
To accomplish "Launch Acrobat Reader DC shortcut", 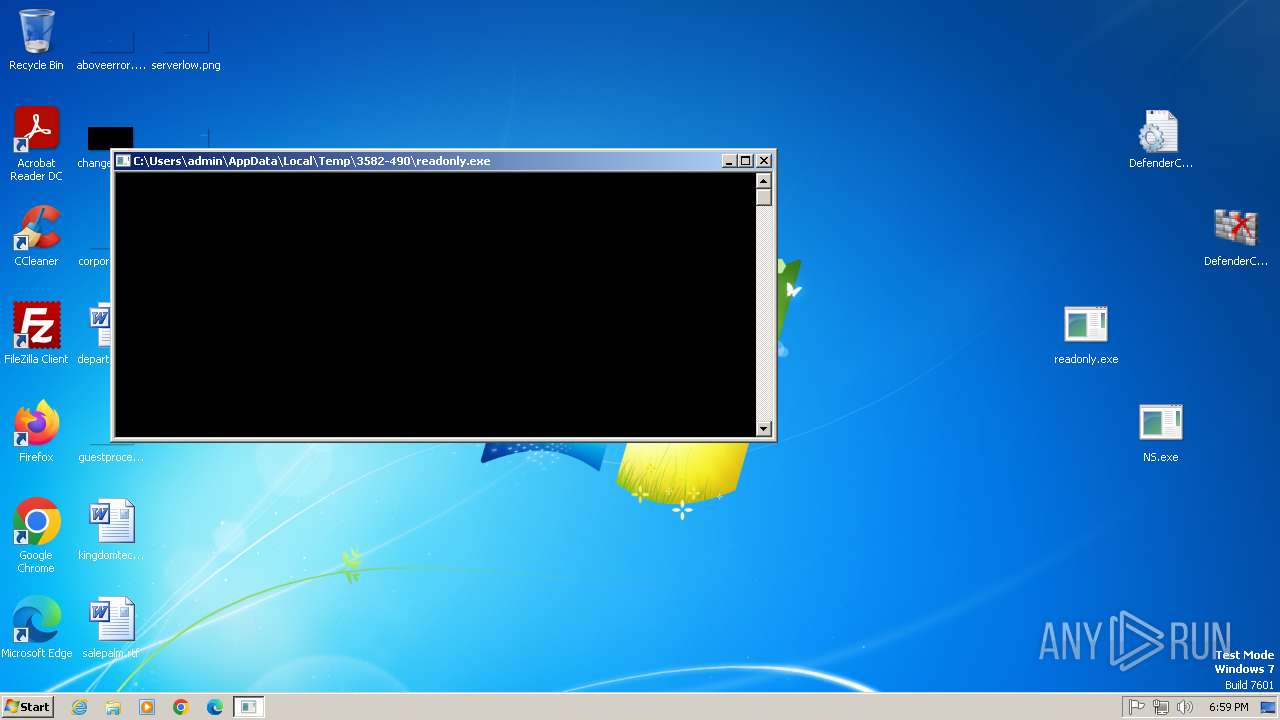I will click(x=36, y=143).
